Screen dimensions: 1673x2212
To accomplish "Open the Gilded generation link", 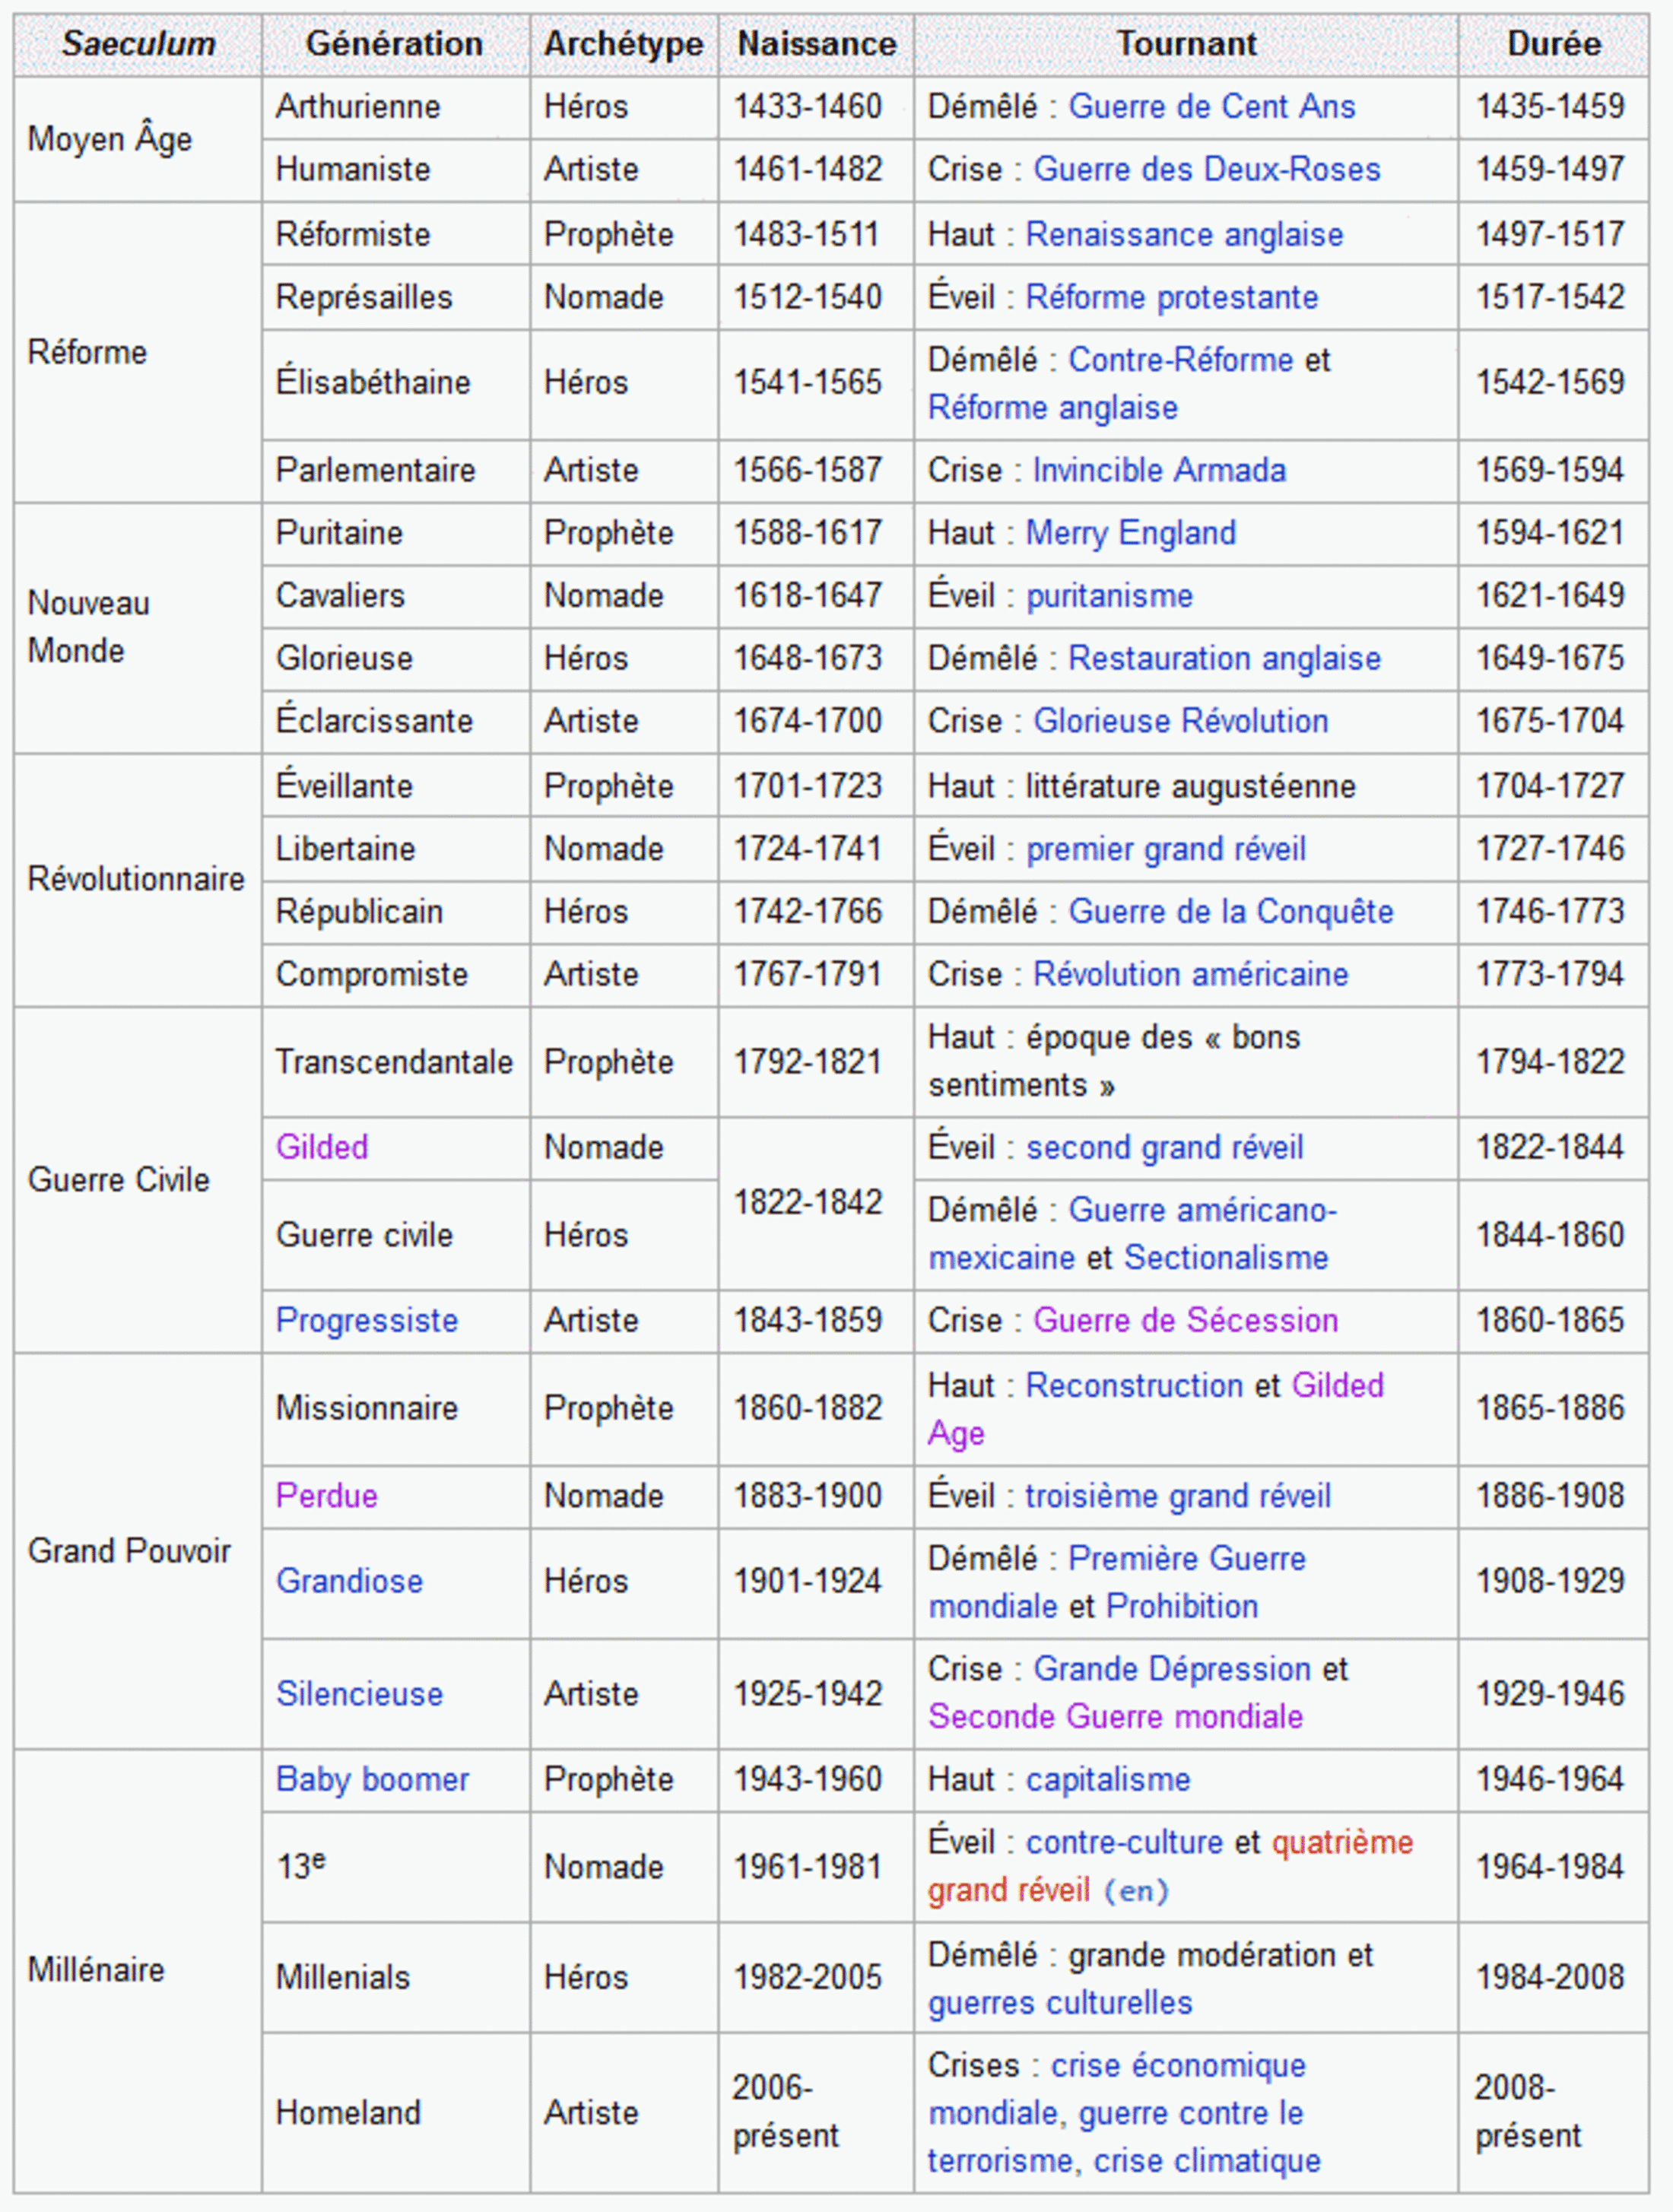I will (x=322, y=1147).
